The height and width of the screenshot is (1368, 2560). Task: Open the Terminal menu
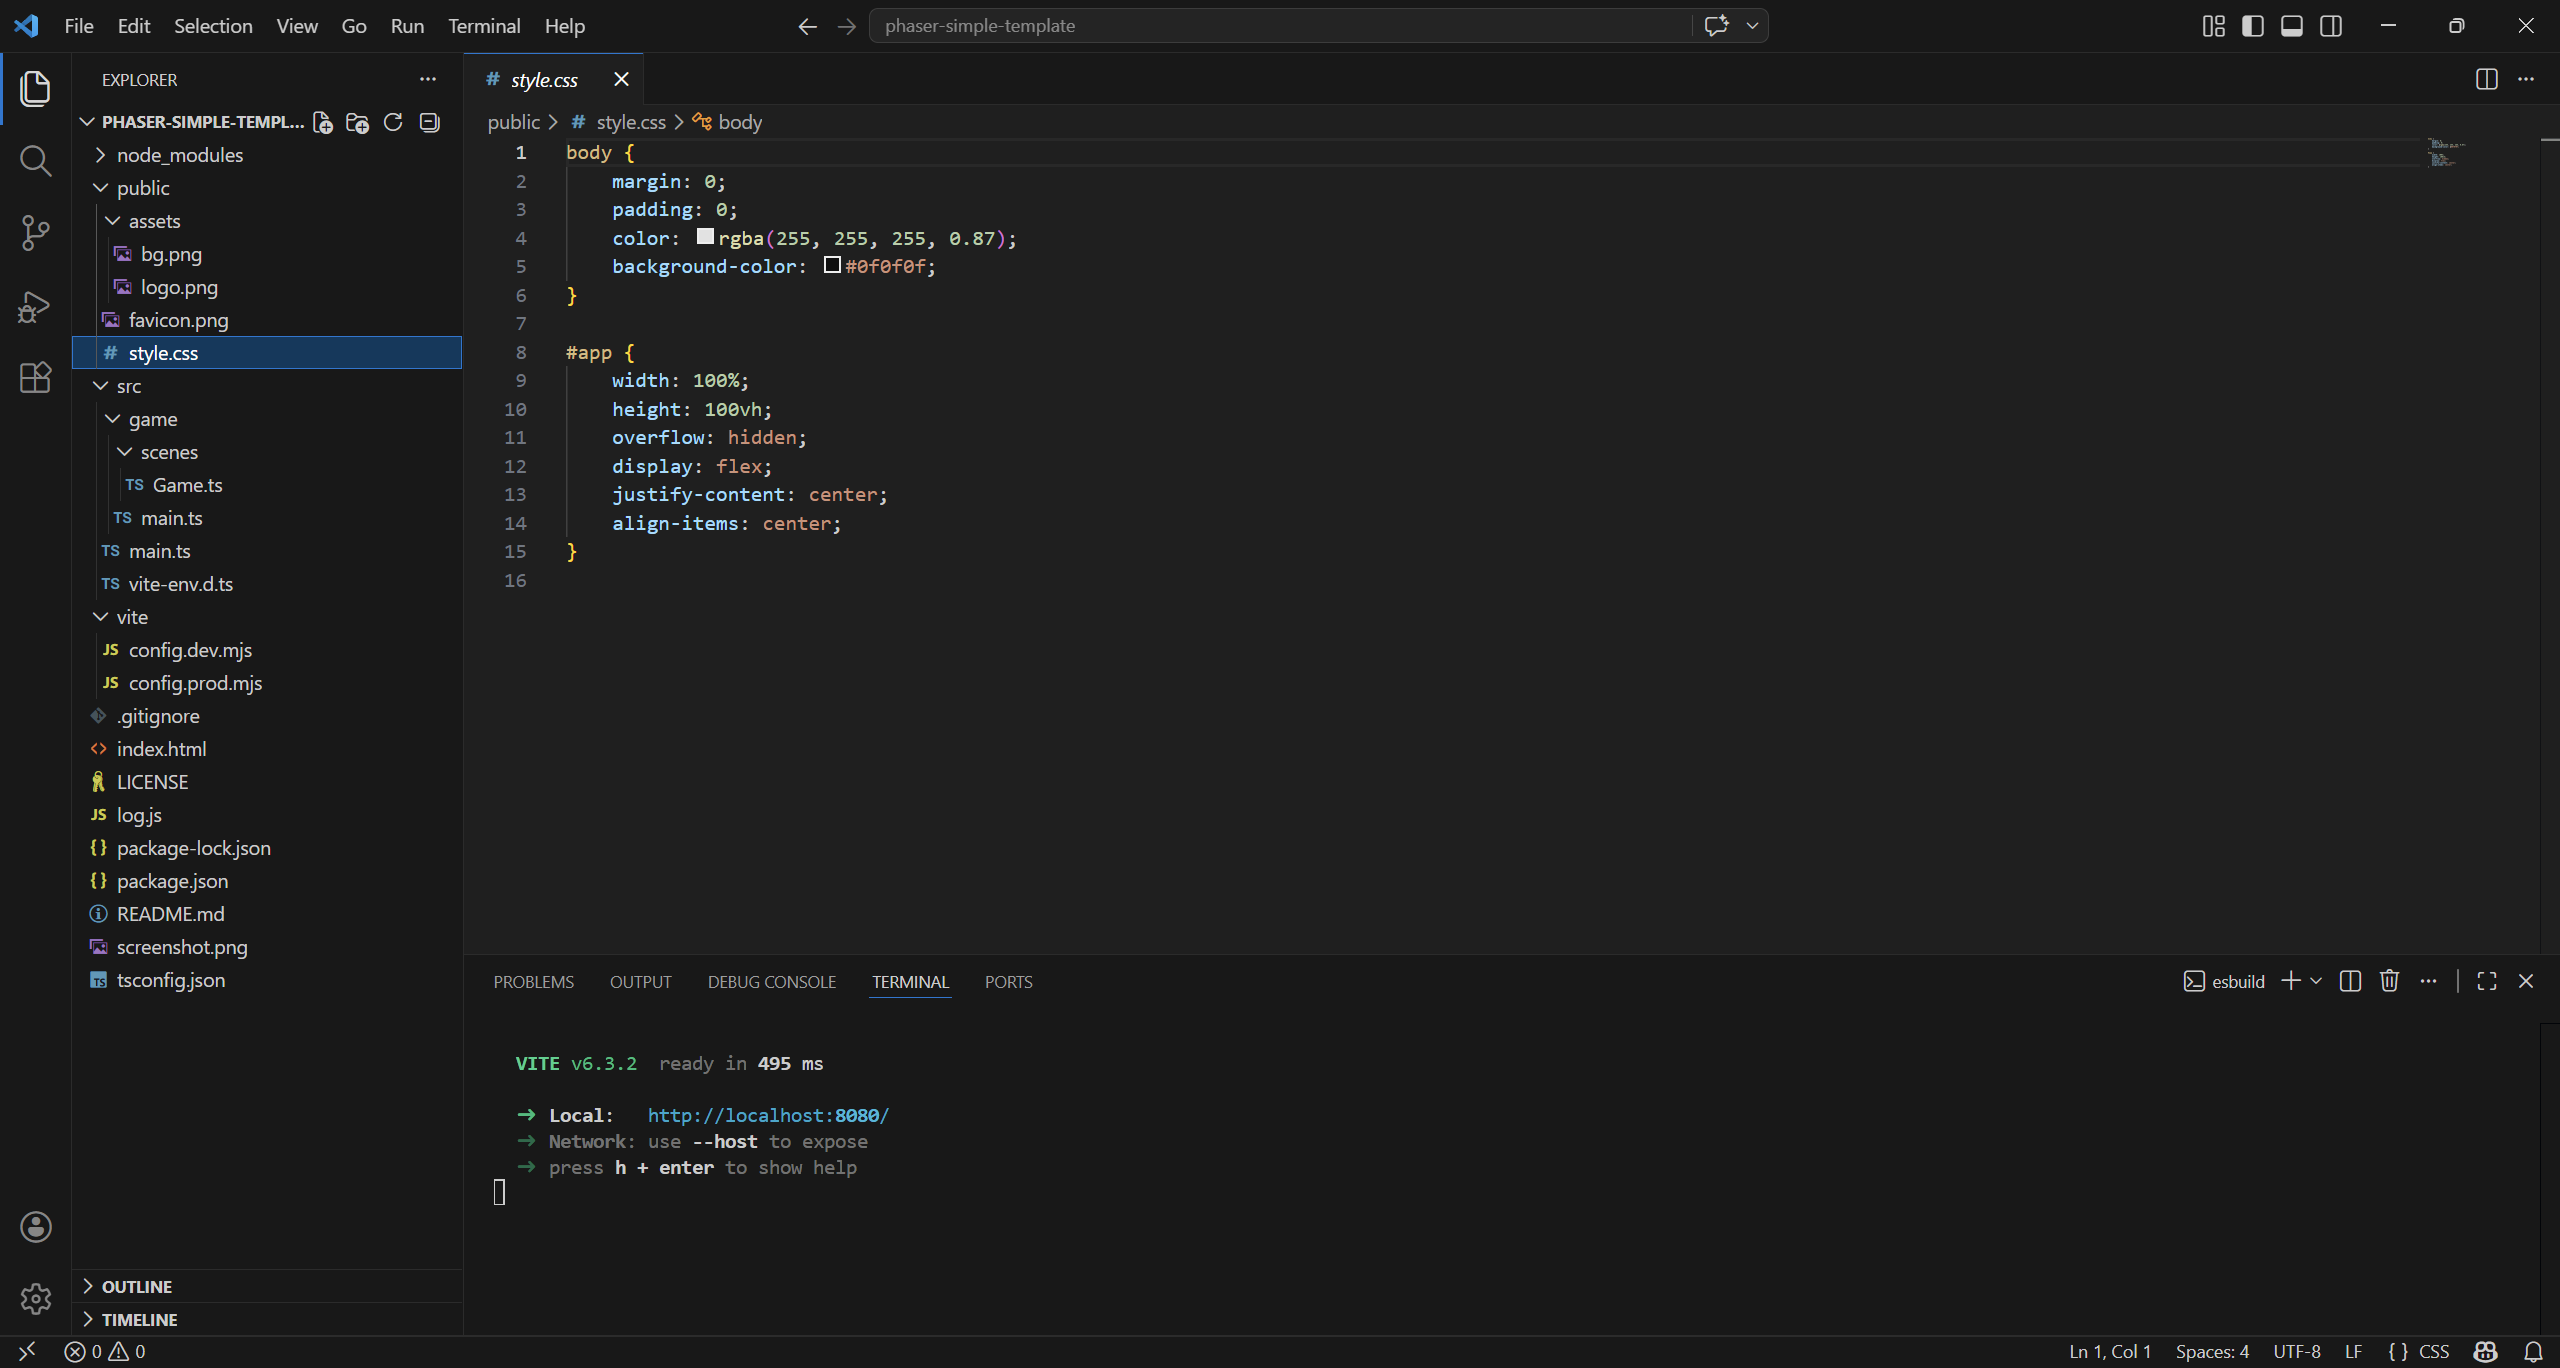point(484,26)
